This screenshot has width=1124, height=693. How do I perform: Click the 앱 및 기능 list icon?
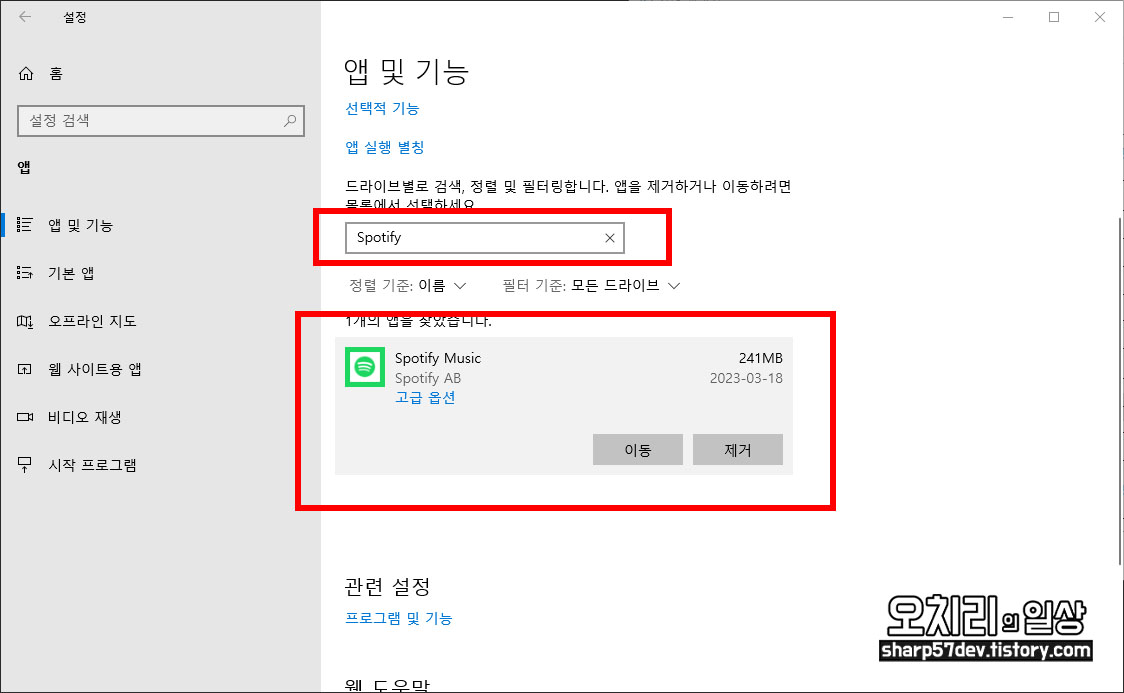click(24, 225)
